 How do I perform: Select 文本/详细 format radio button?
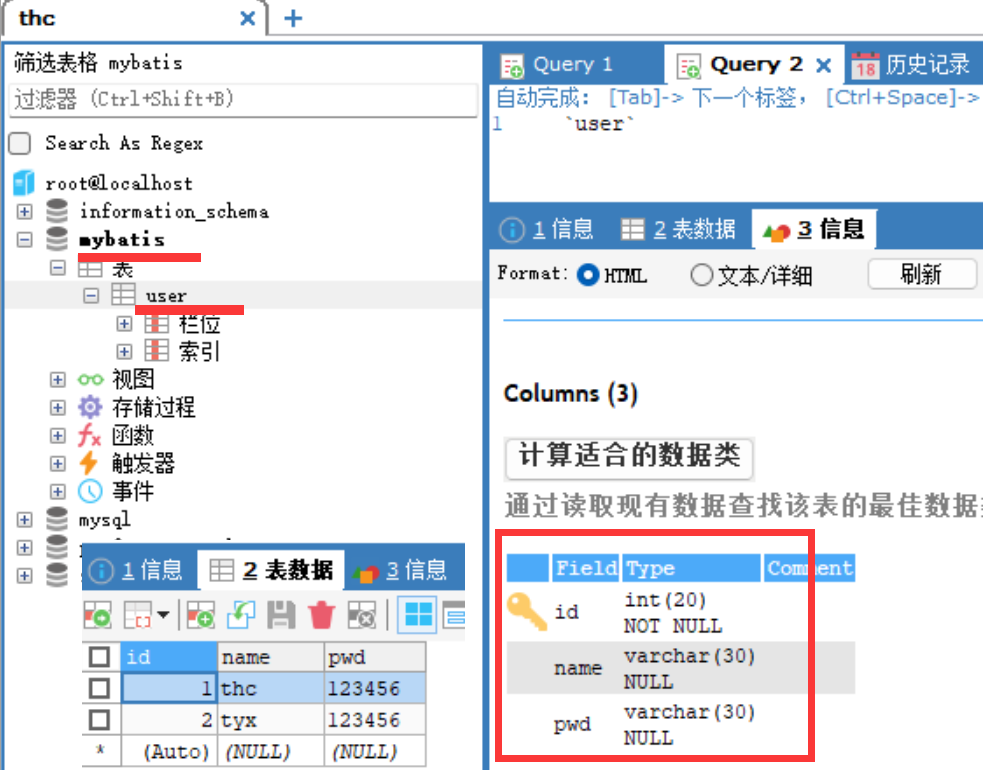point(702,275)
